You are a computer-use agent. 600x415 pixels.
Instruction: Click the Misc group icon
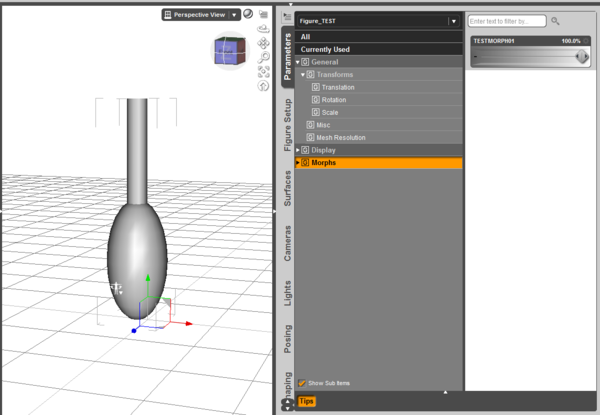(310, 125)
